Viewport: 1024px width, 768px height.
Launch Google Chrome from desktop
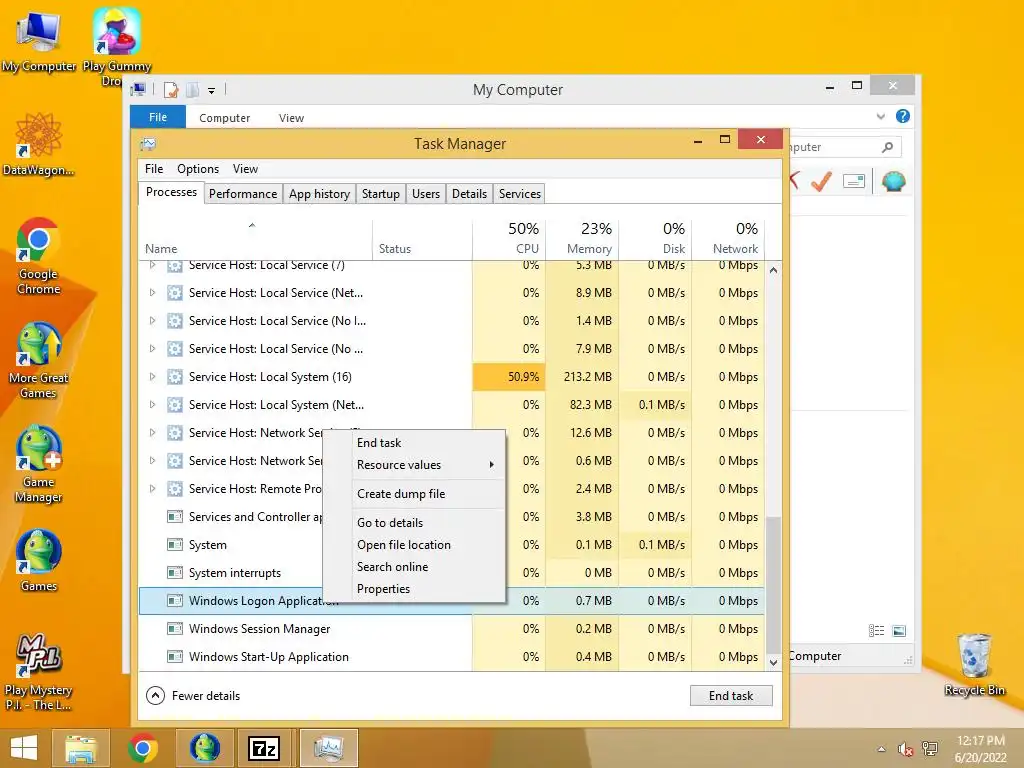click(x=39, y=256)
